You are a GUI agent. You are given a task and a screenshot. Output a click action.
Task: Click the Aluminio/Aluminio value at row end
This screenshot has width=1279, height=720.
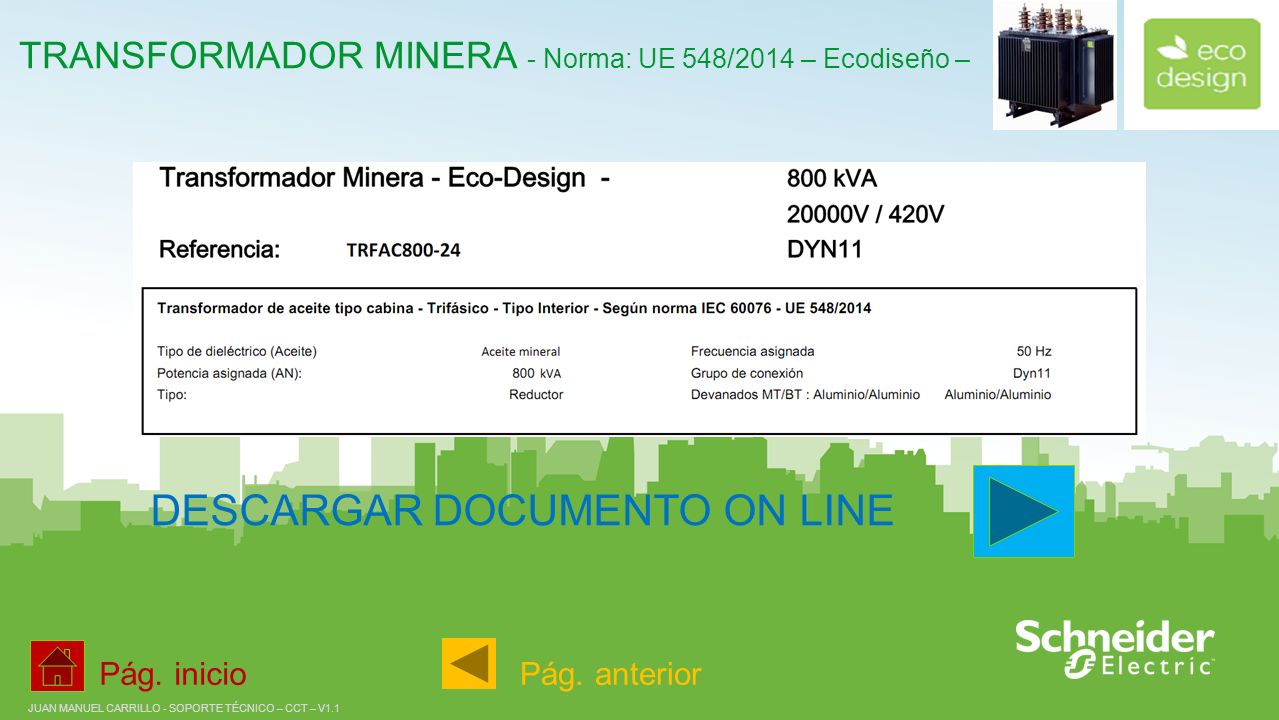point(998,395)
